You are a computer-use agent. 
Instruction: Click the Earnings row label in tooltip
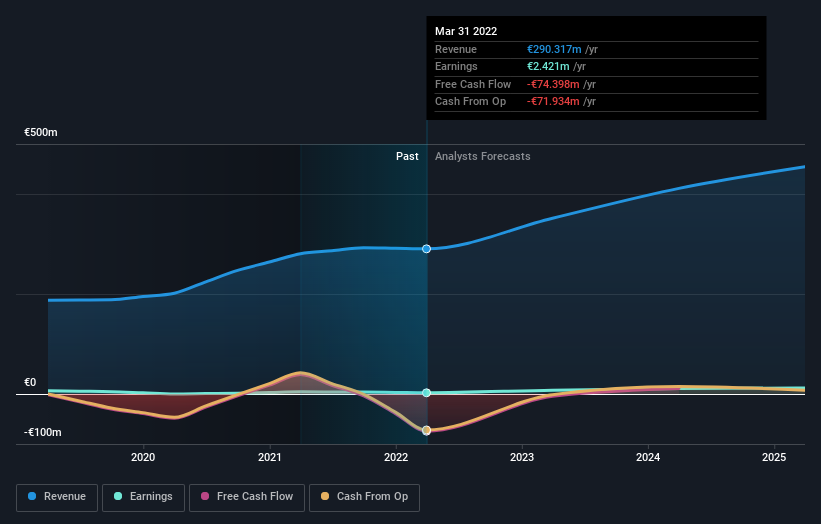tap(457, 66)
